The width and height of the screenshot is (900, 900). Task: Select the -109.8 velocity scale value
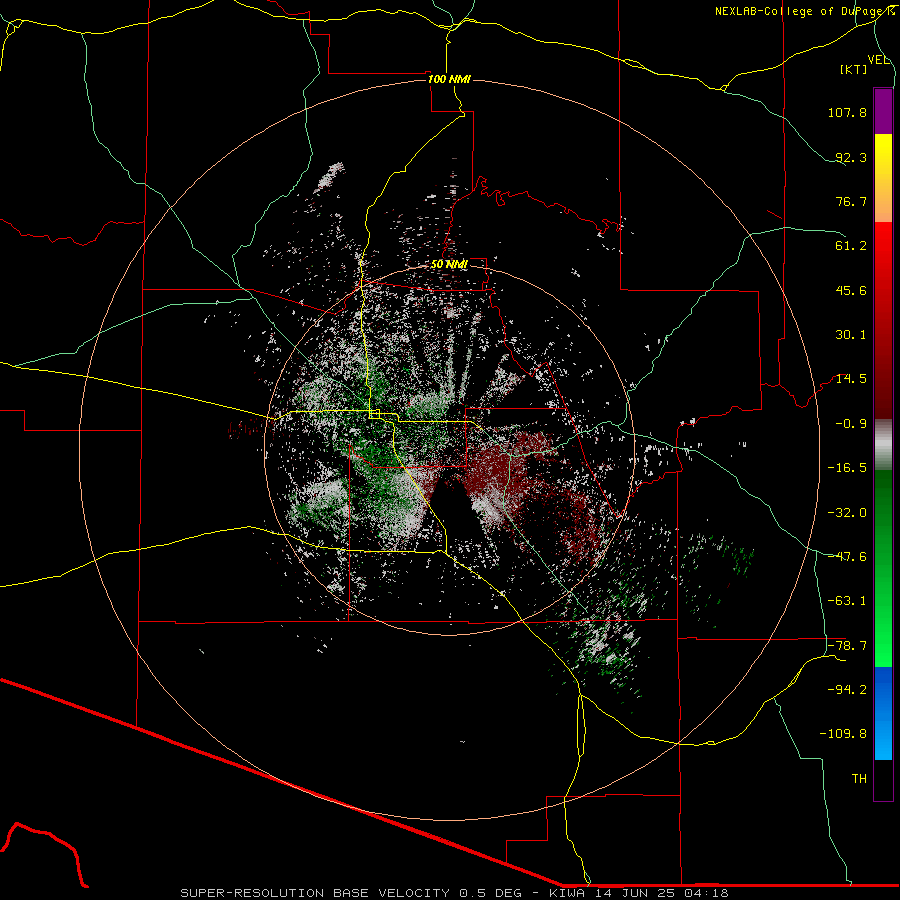pos(843,734)
